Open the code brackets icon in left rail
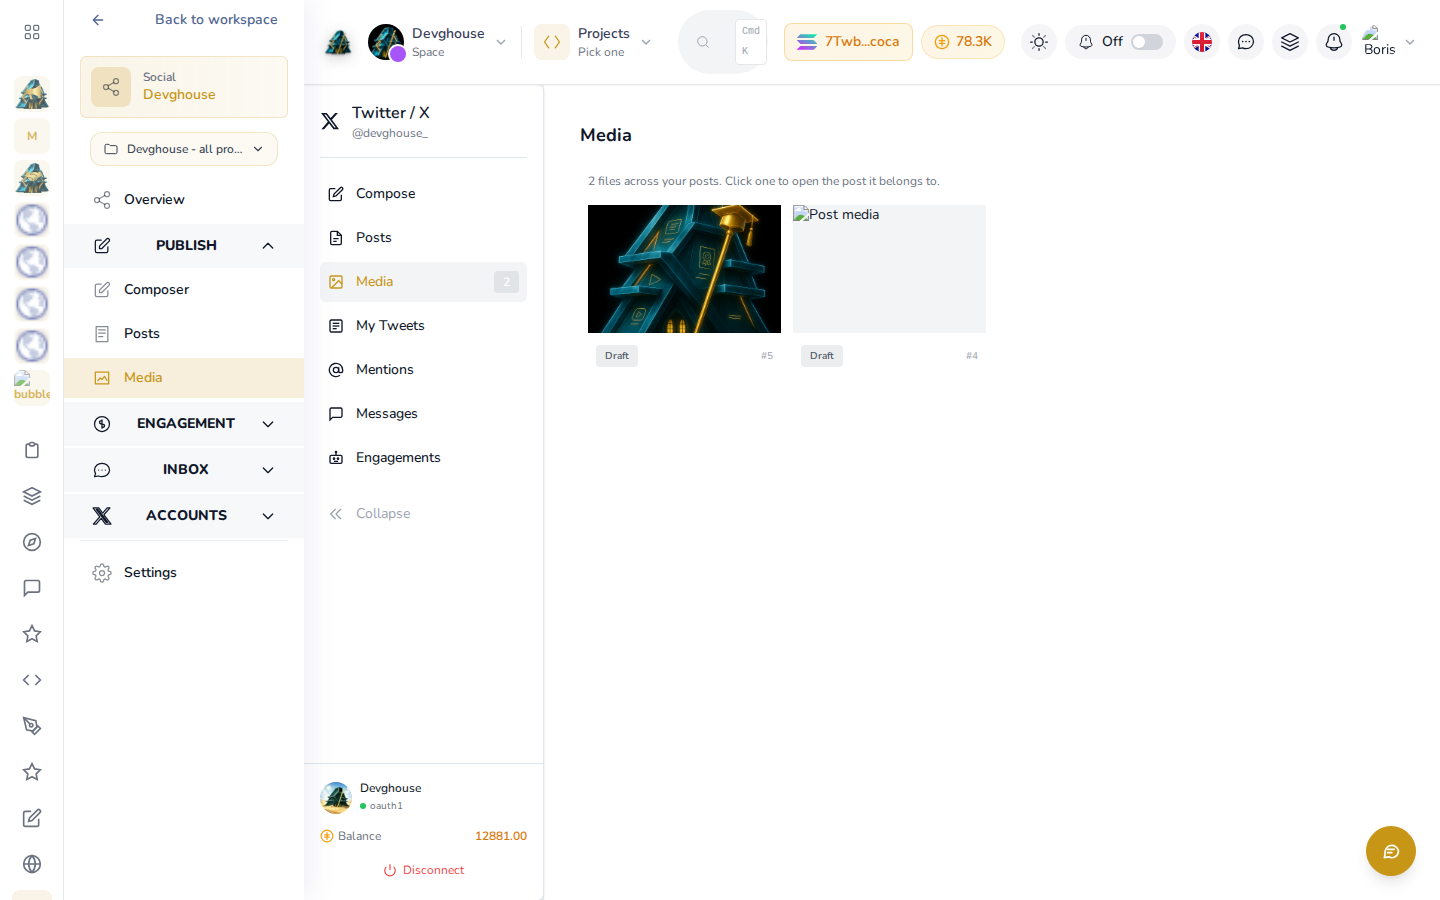This screenshot has height=900, width=1440. point(32,680)
